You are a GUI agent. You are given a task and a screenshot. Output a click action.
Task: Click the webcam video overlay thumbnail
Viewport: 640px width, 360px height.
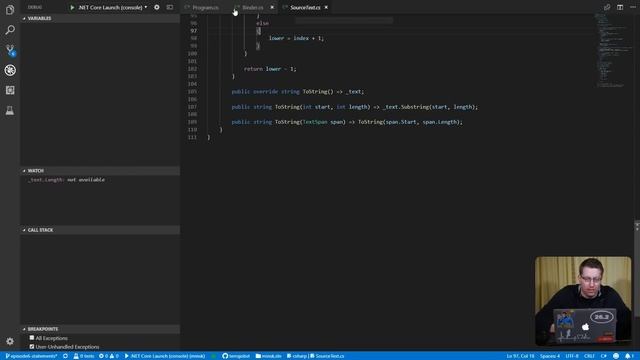(x=583, y=301)
